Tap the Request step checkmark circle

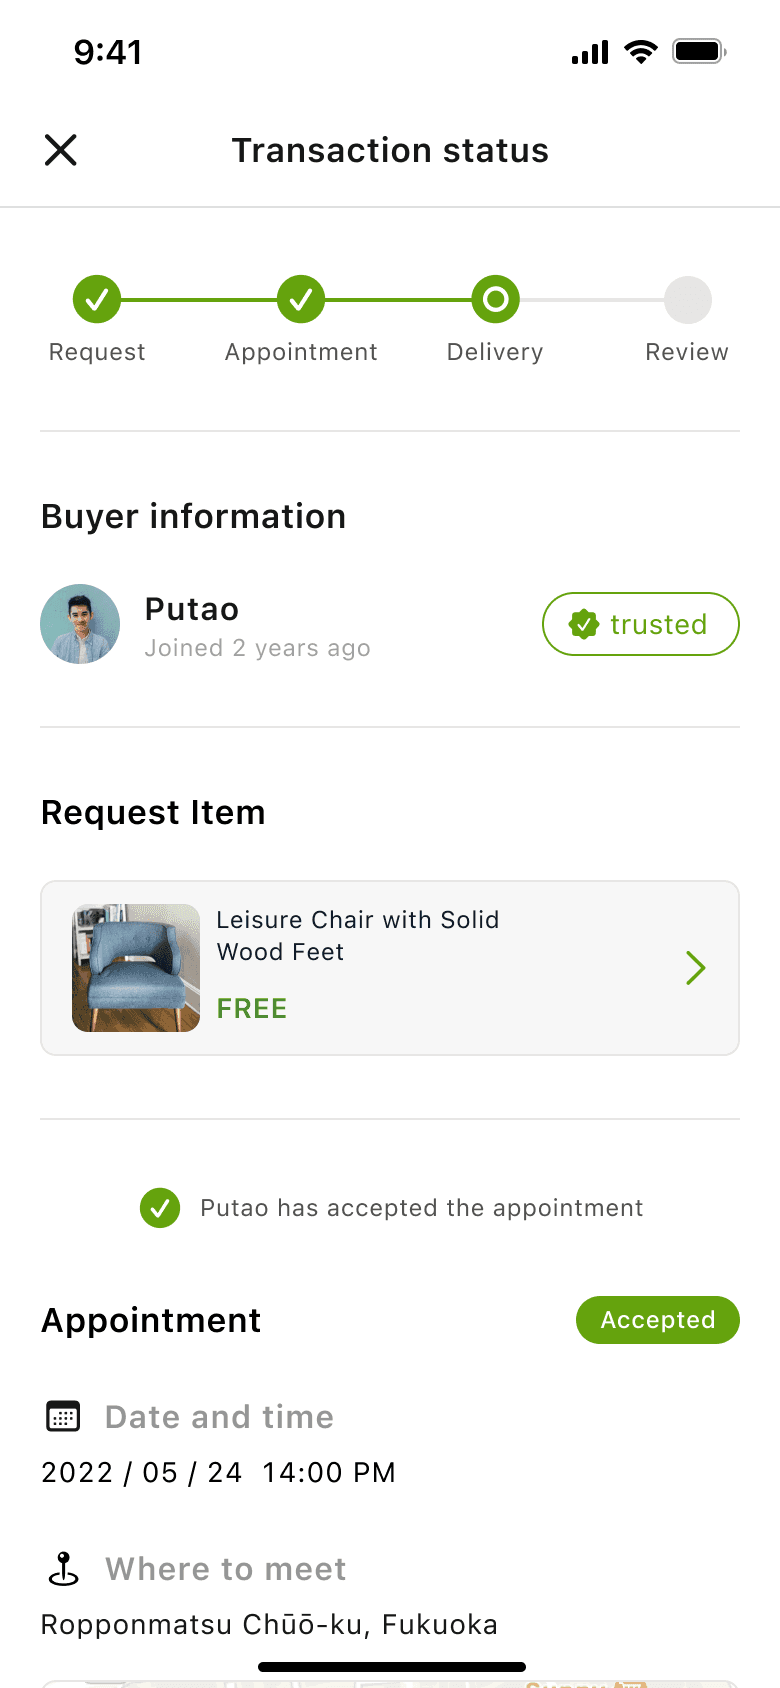(x=97, y=299)
